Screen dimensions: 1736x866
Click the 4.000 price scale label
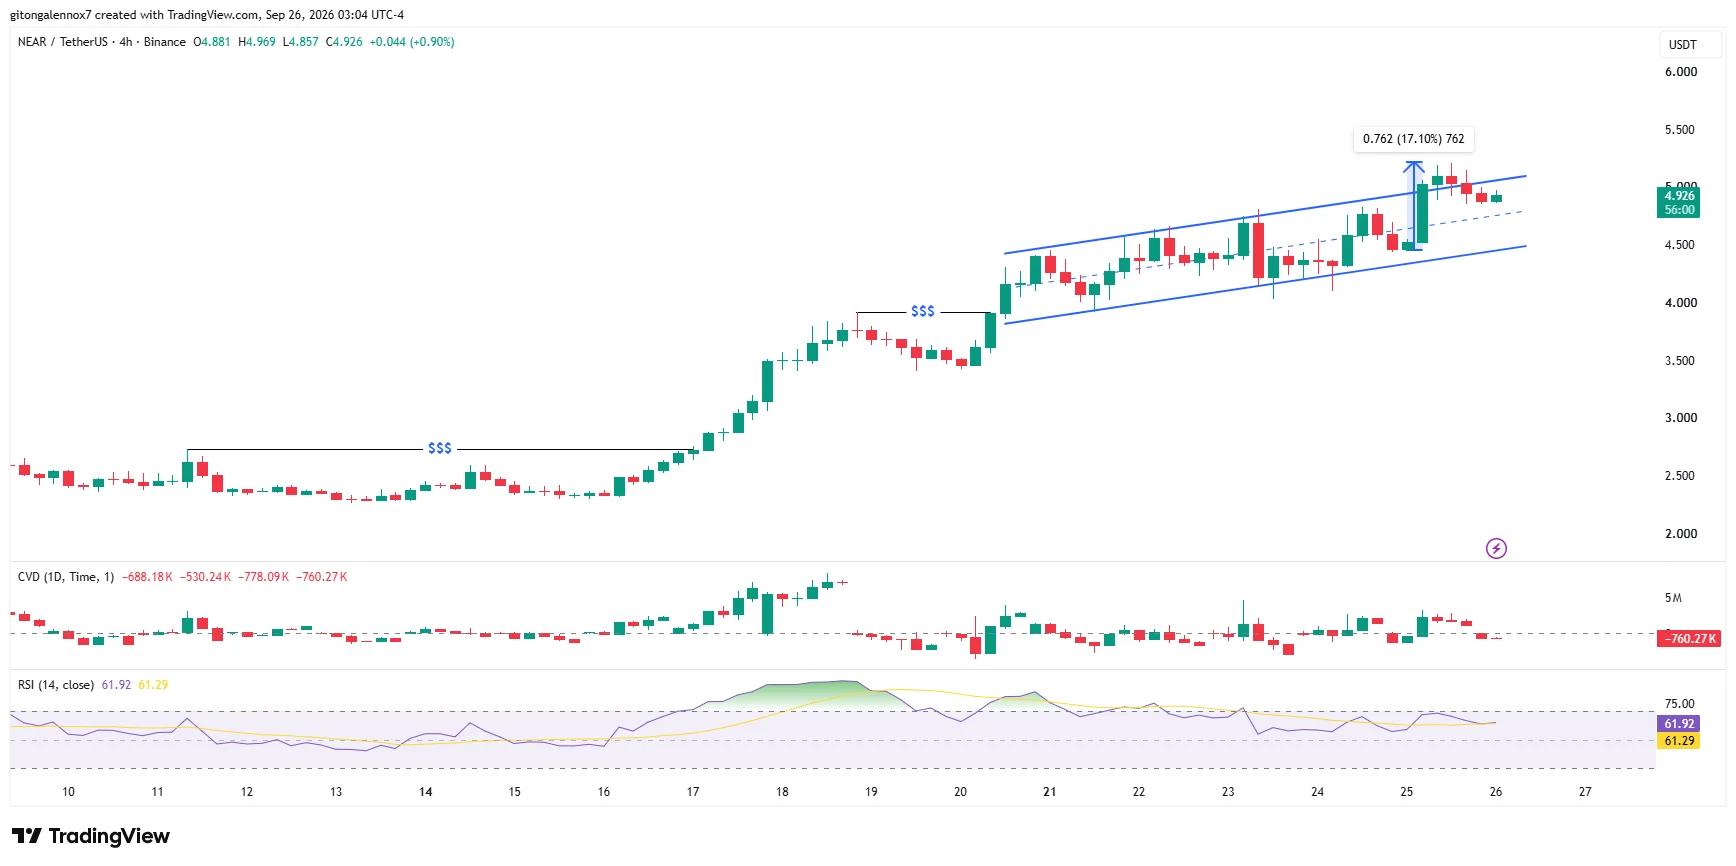point(1681,303)
